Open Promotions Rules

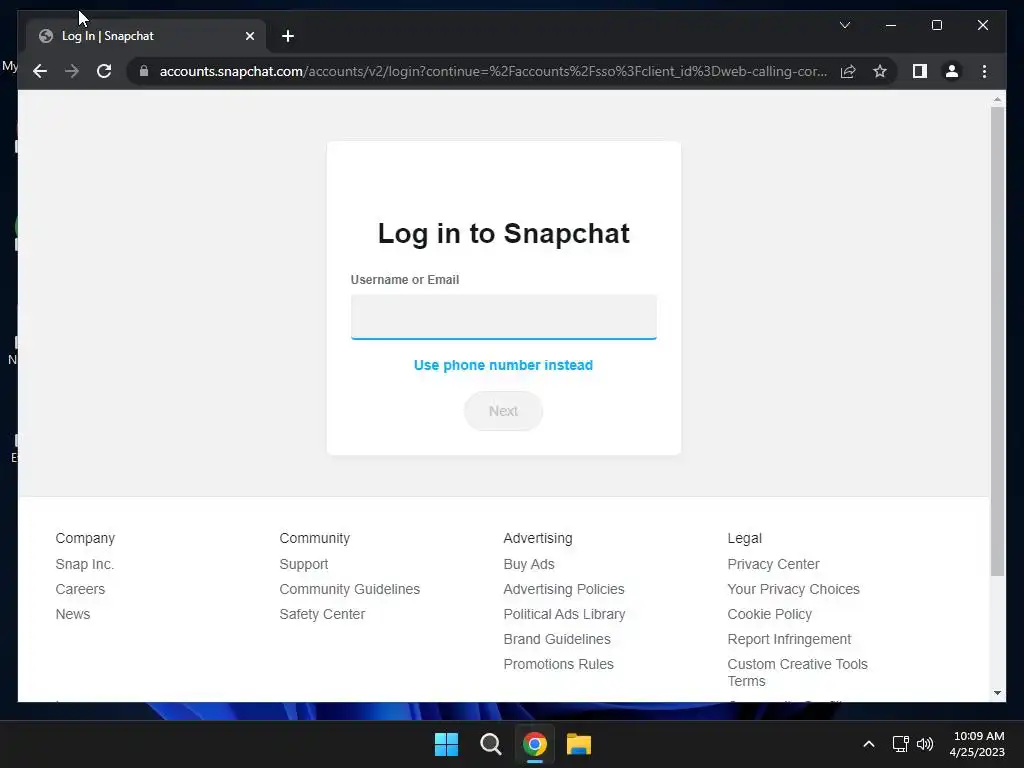[558, 664]
